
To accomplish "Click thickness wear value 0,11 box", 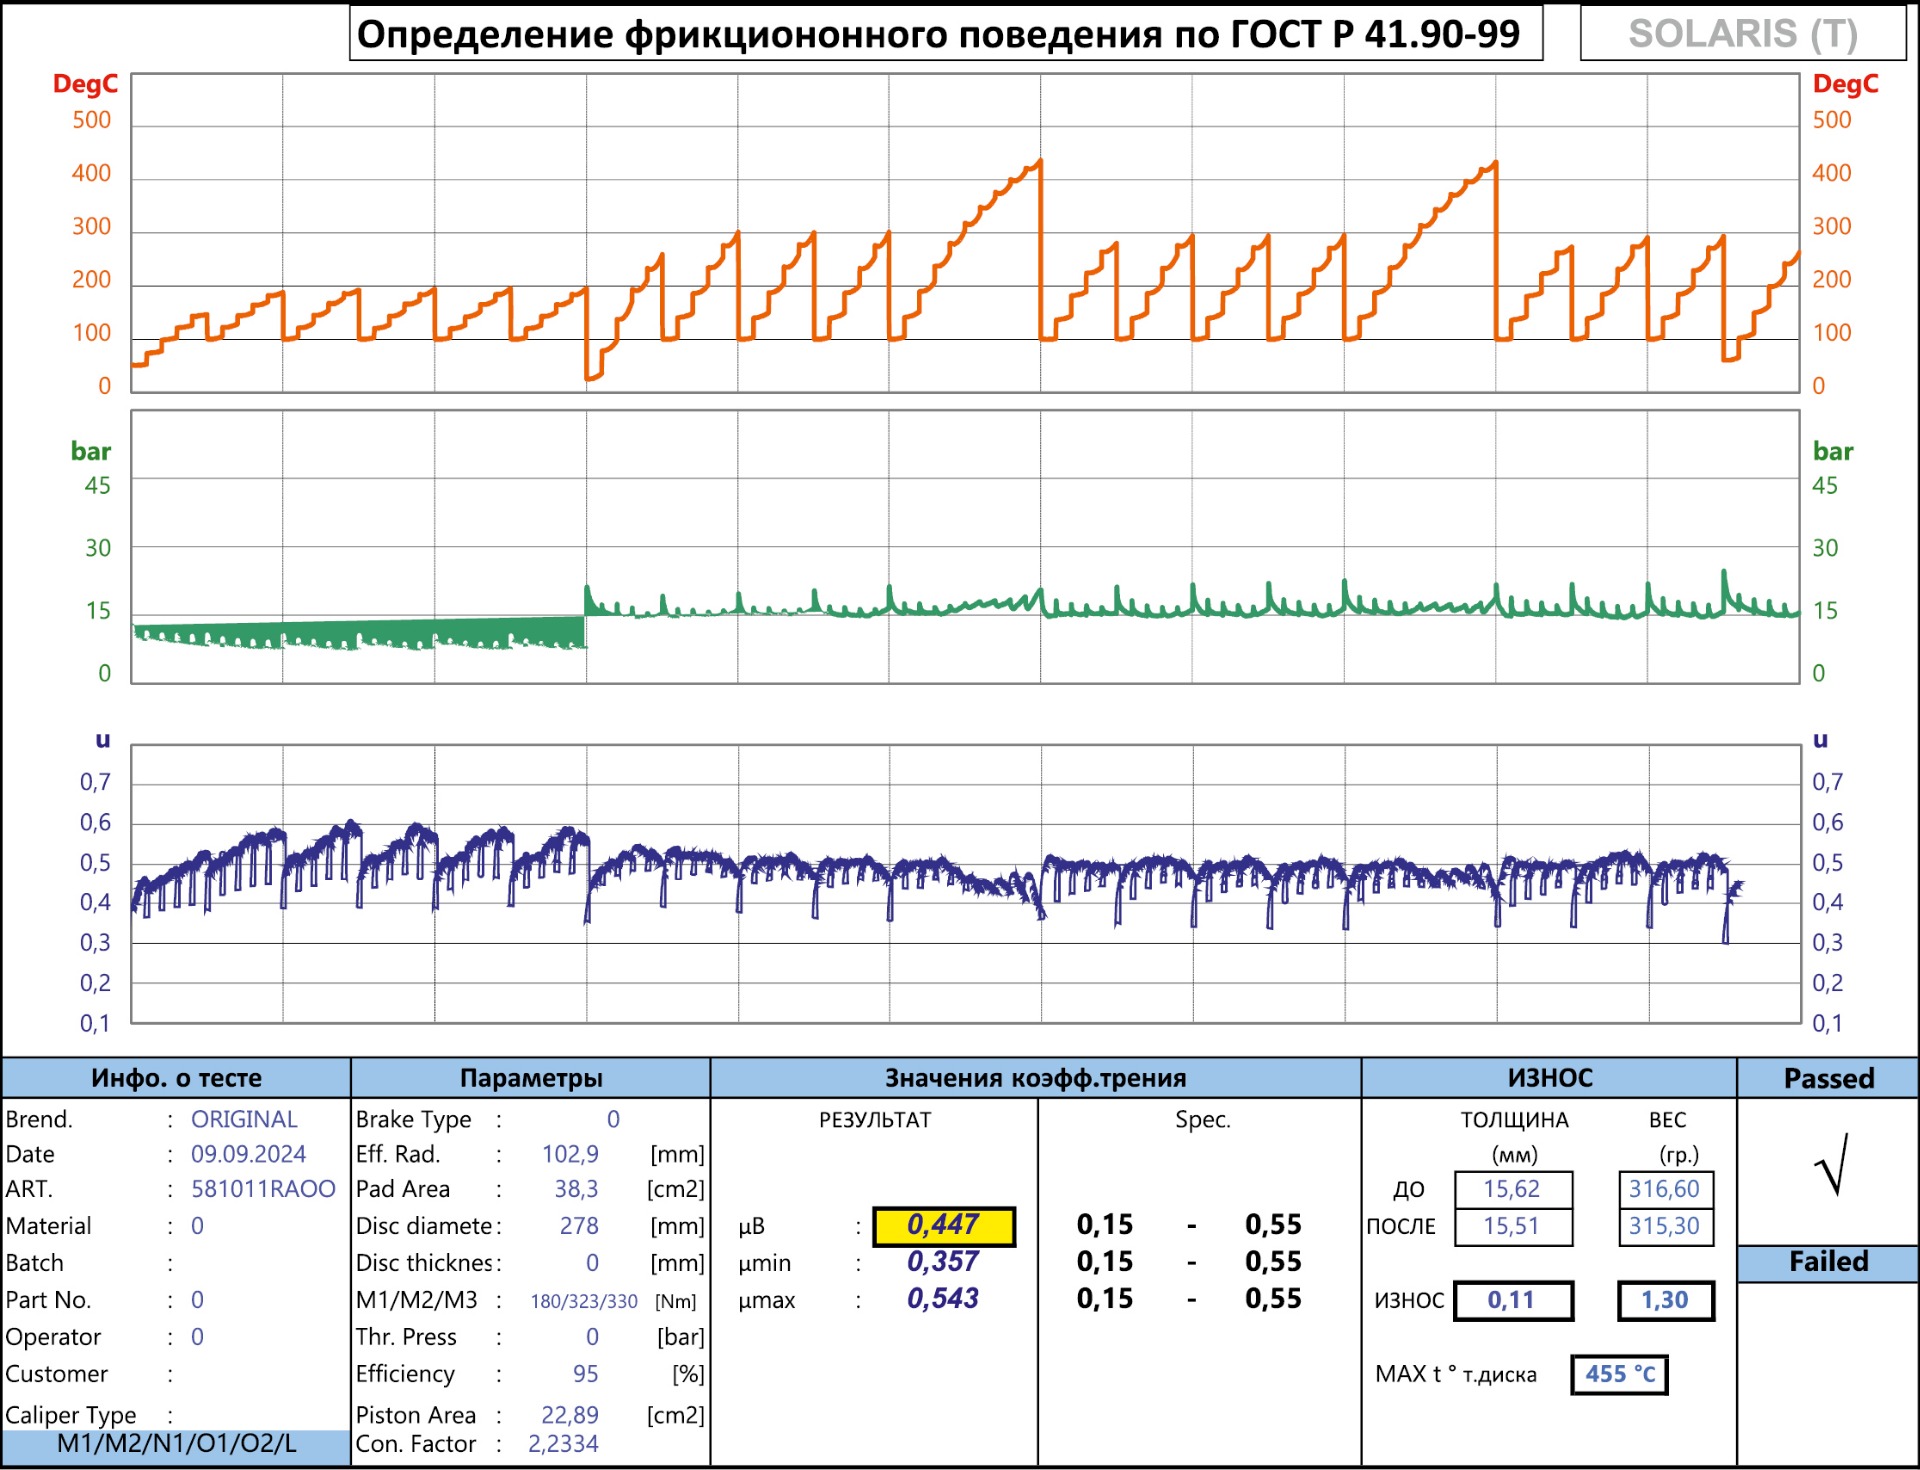I will (1512, 1300).
